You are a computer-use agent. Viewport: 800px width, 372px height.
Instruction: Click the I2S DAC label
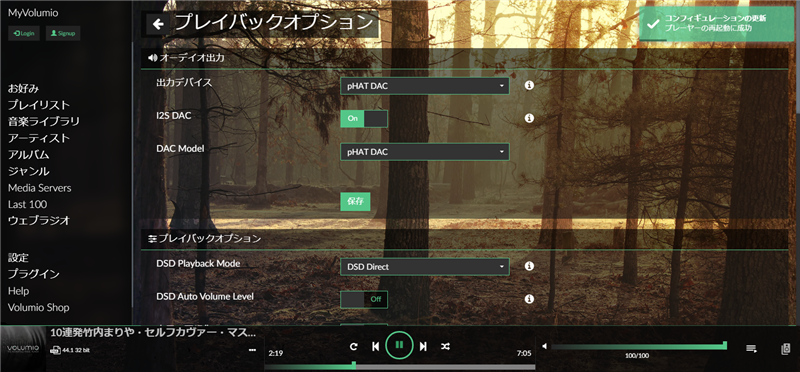pos(173,116)
